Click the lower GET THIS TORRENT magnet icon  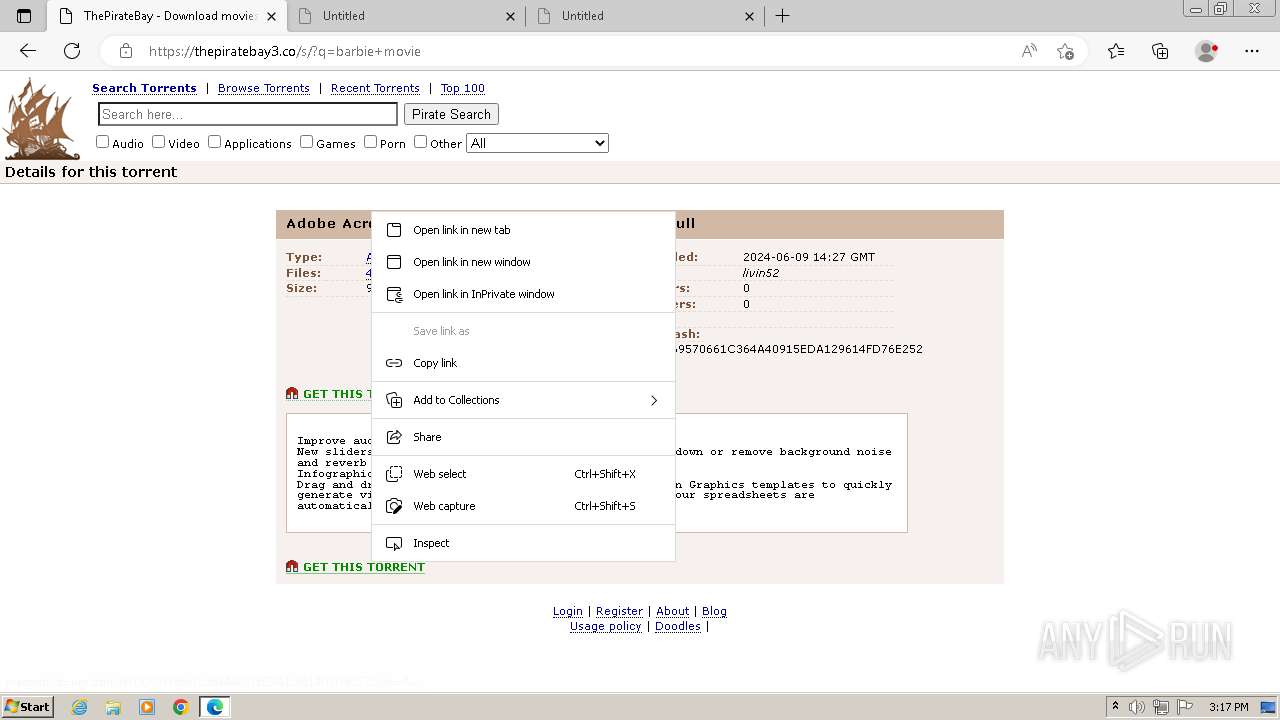(292, 567)
